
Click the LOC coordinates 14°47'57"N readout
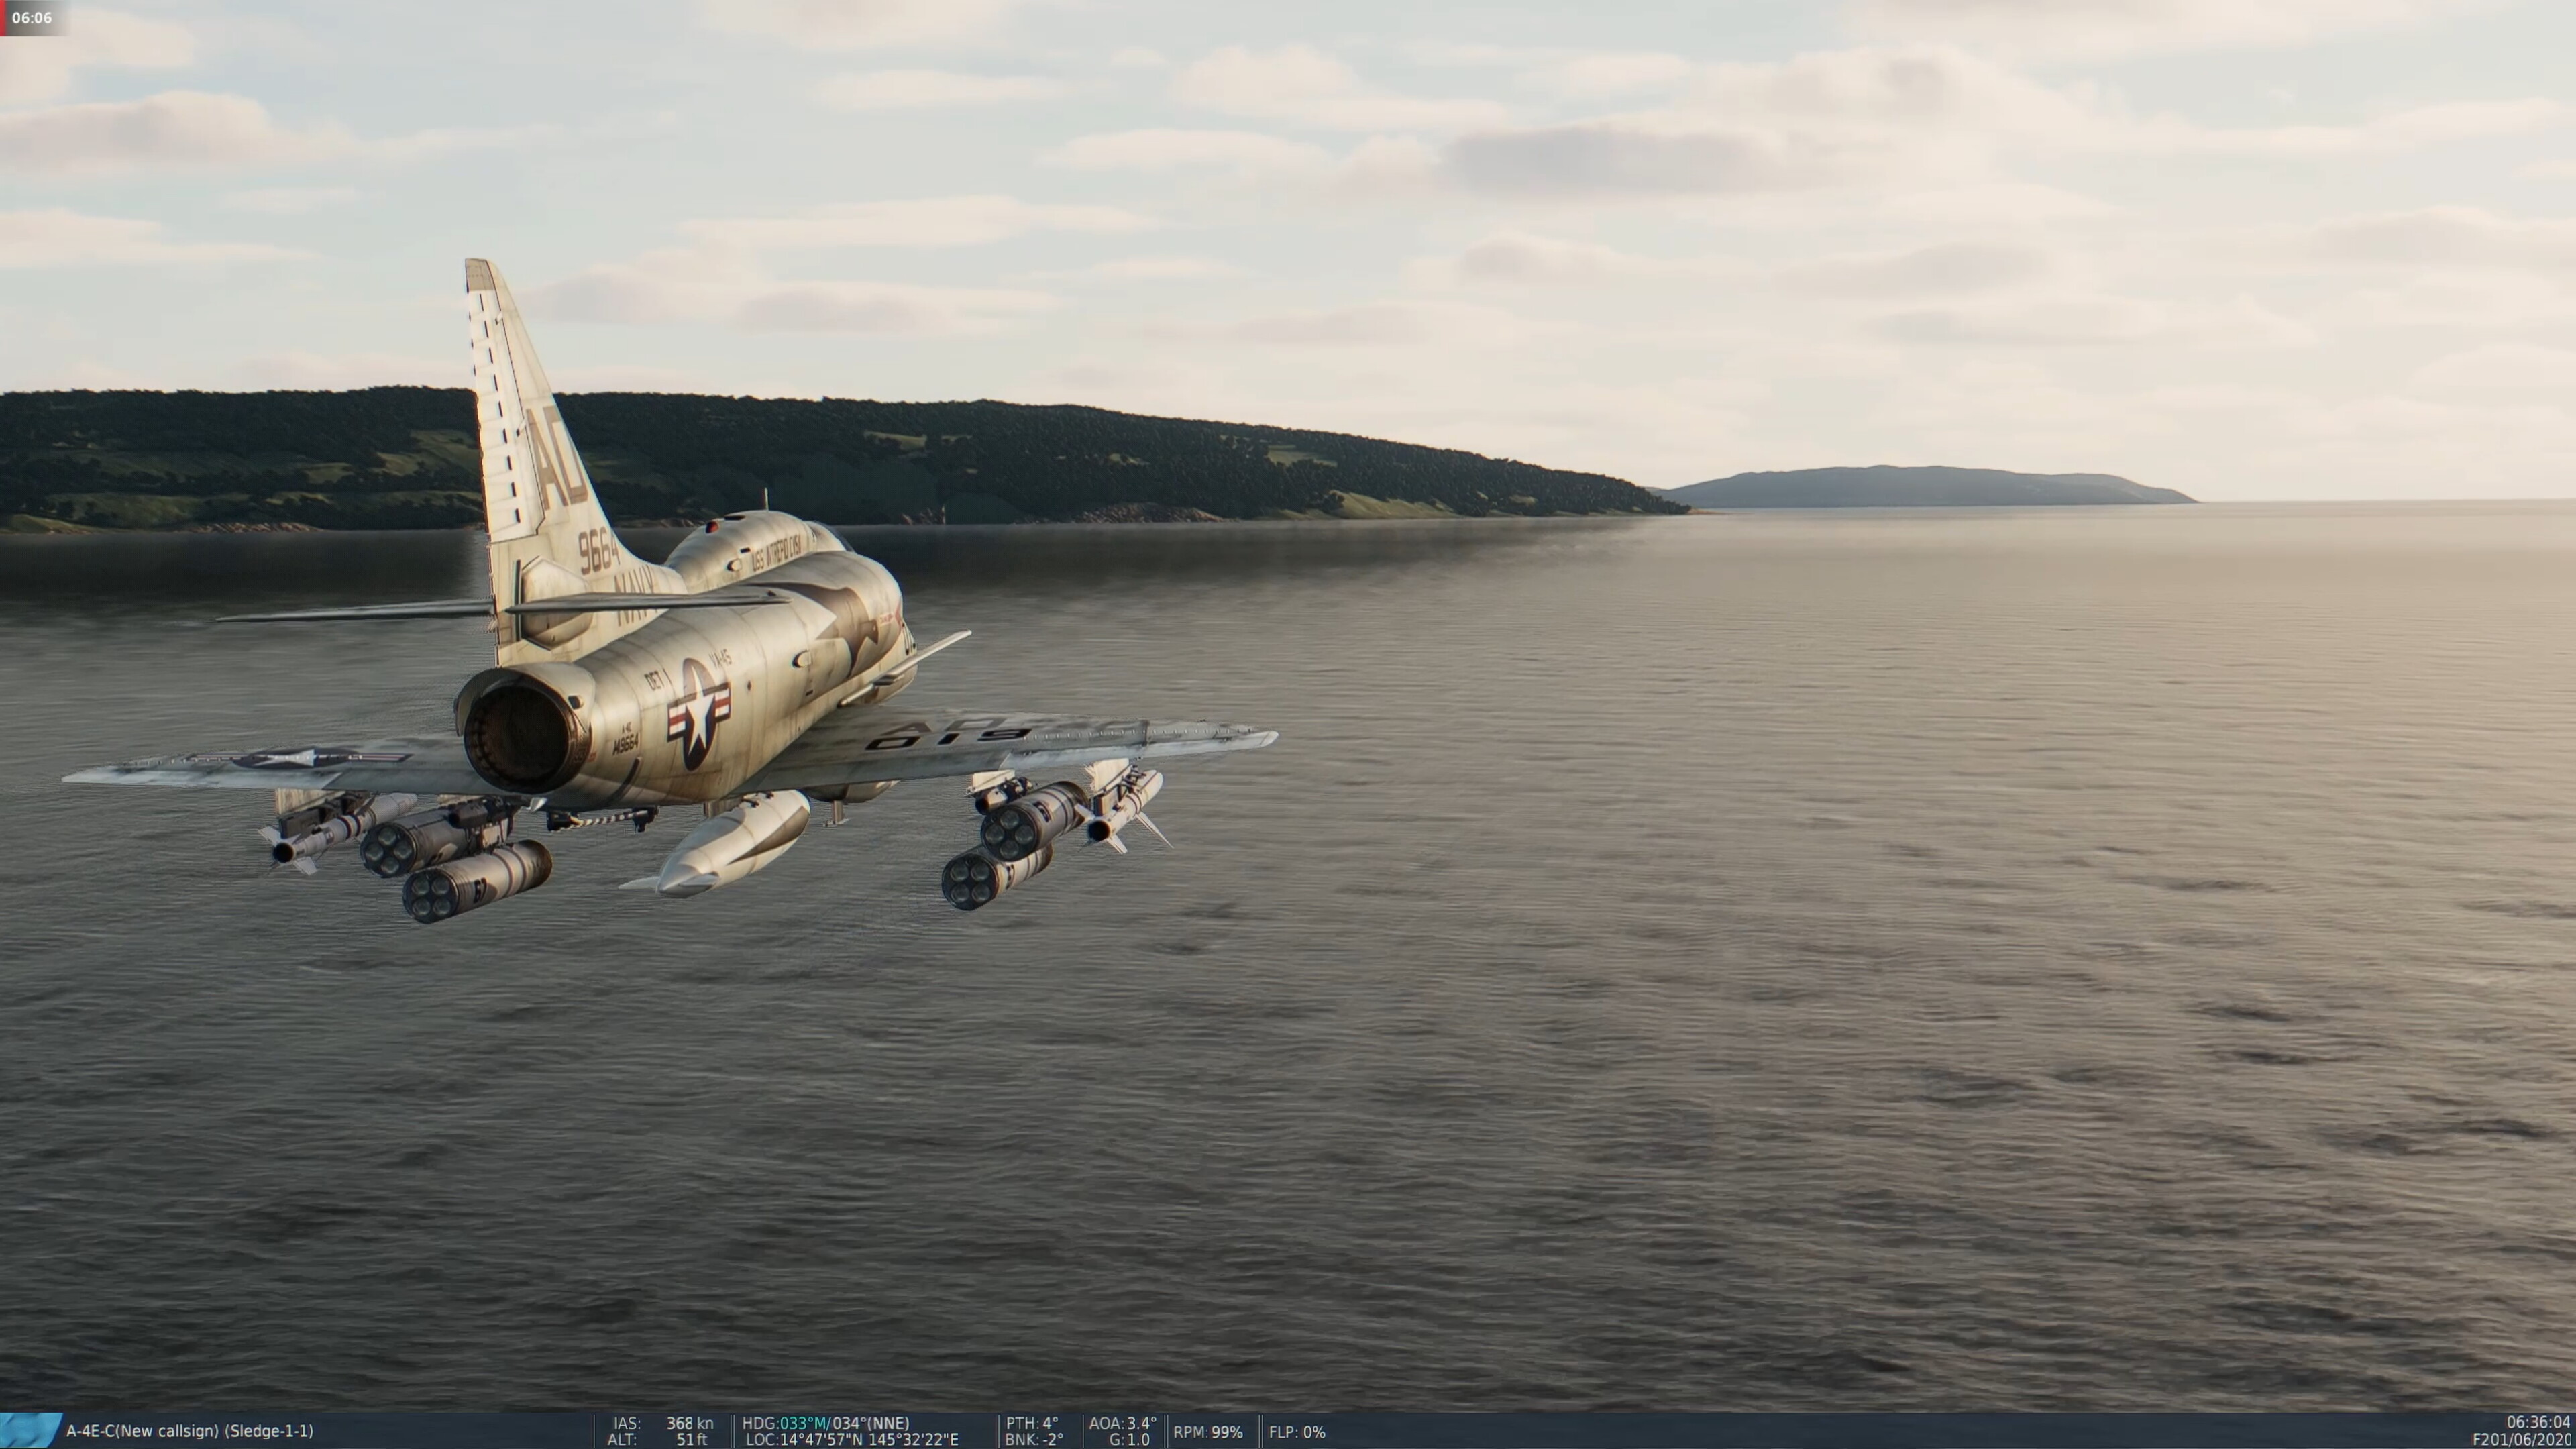[852, 1440]
